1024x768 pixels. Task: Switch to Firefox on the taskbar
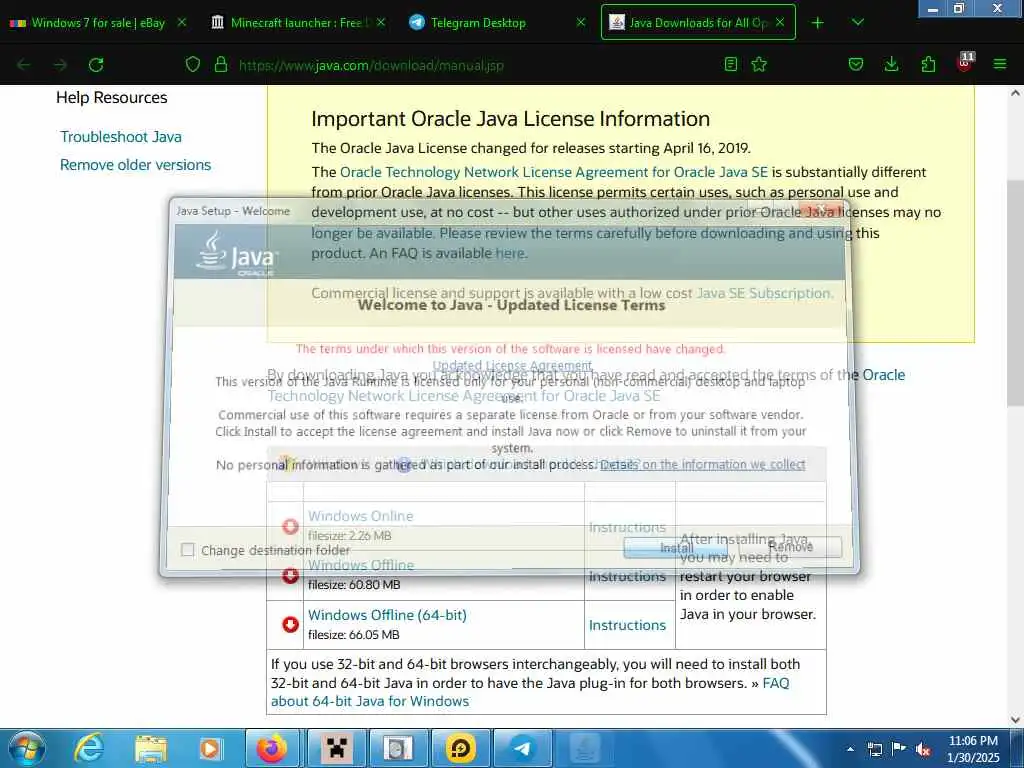[x=272, y=748]
